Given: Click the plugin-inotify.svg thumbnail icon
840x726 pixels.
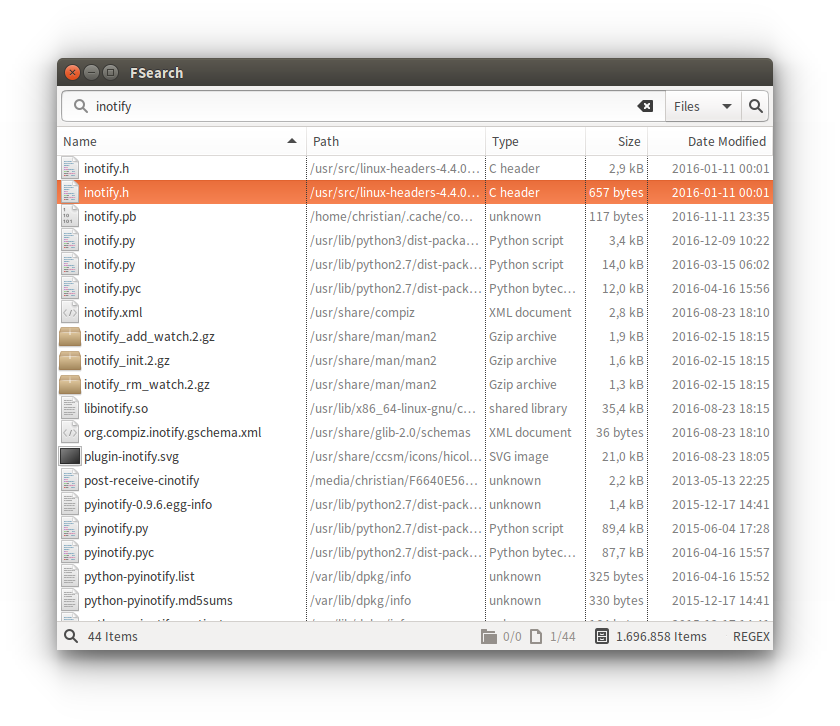Looking at the screenshot, I should [x=69, y=456].
